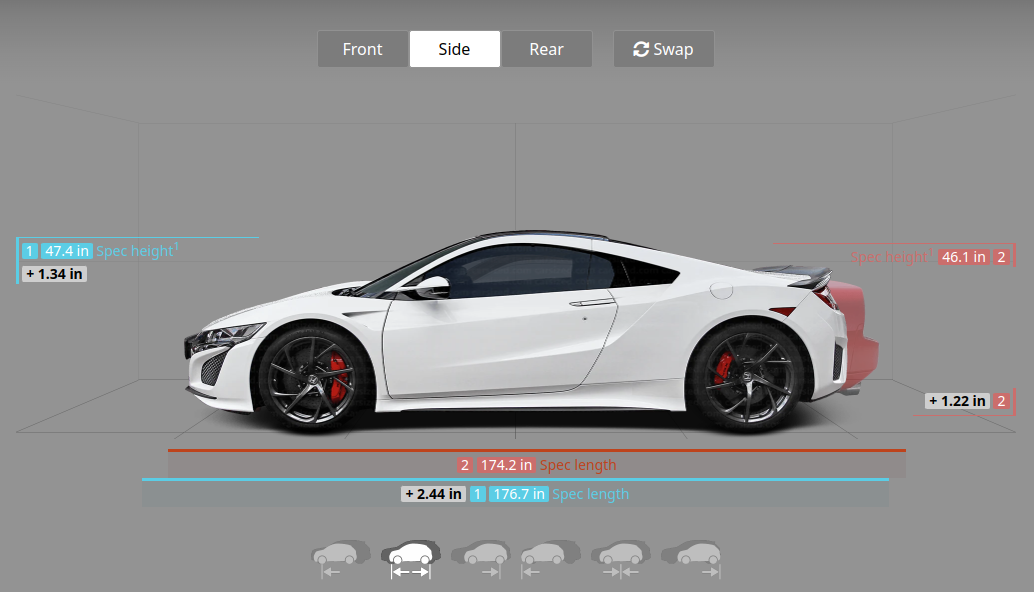Select the Side view tab
Screen dimensions: 1034x592
[x=454, y=49]
